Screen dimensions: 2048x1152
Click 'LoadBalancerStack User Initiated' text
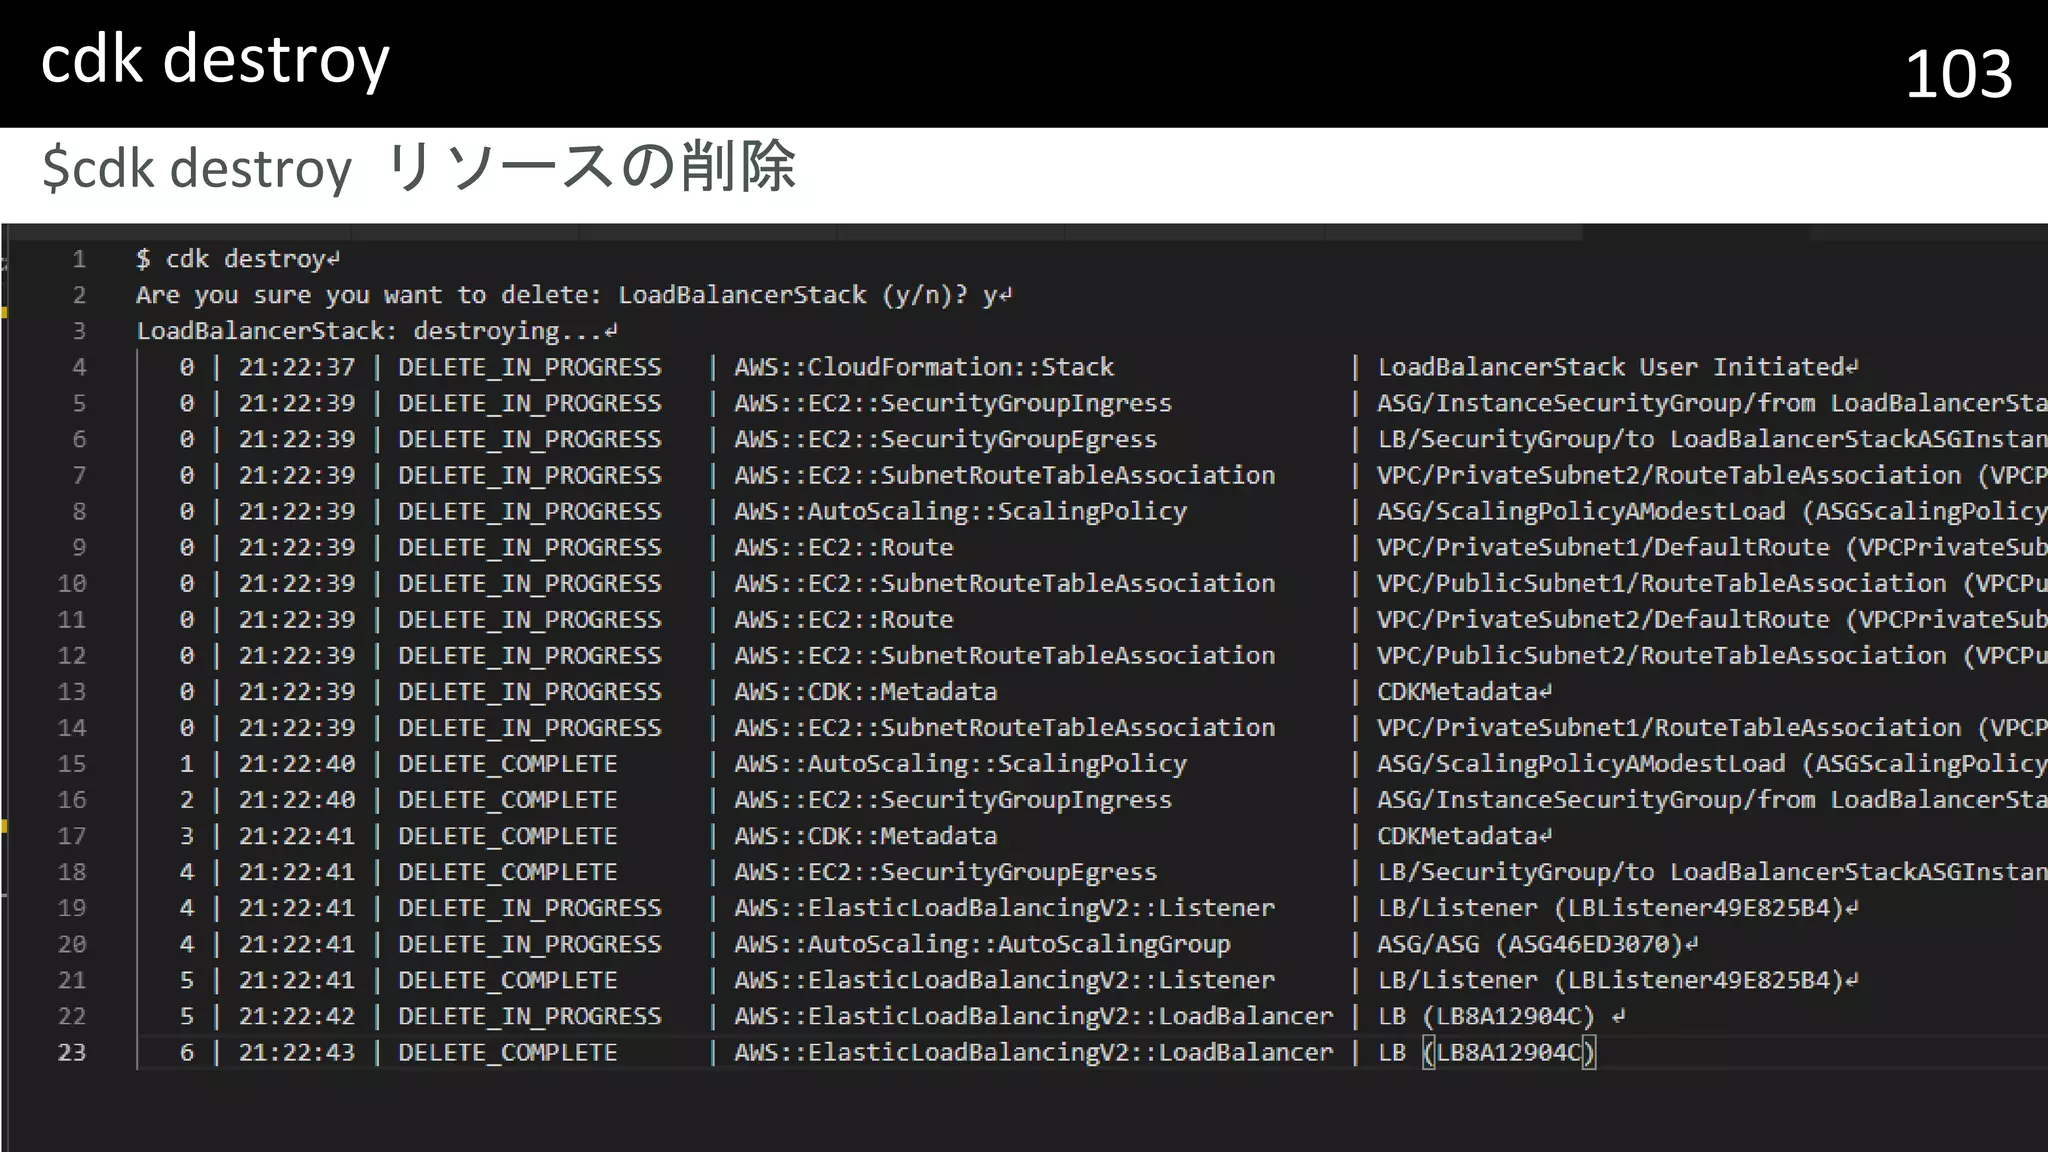tap(1611, 367)
